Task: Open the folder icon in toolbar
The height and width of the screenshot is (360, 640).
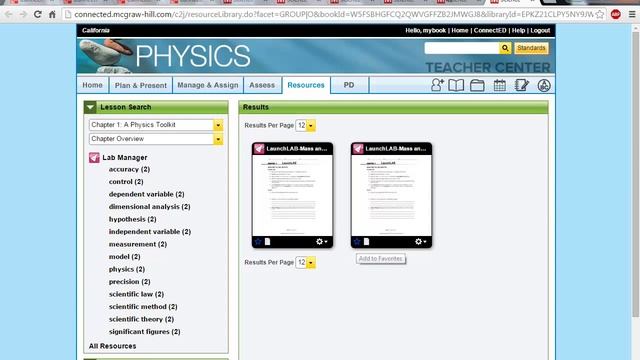Action: pyautogui.click(x=477, y=85)
